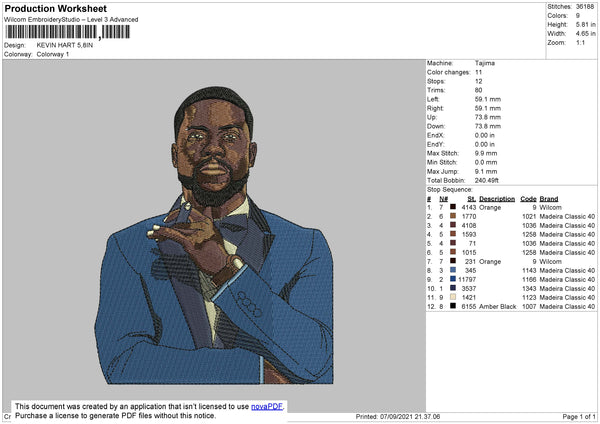
Task: Click the Stop Sequence heading
Action: coord(450,190)
